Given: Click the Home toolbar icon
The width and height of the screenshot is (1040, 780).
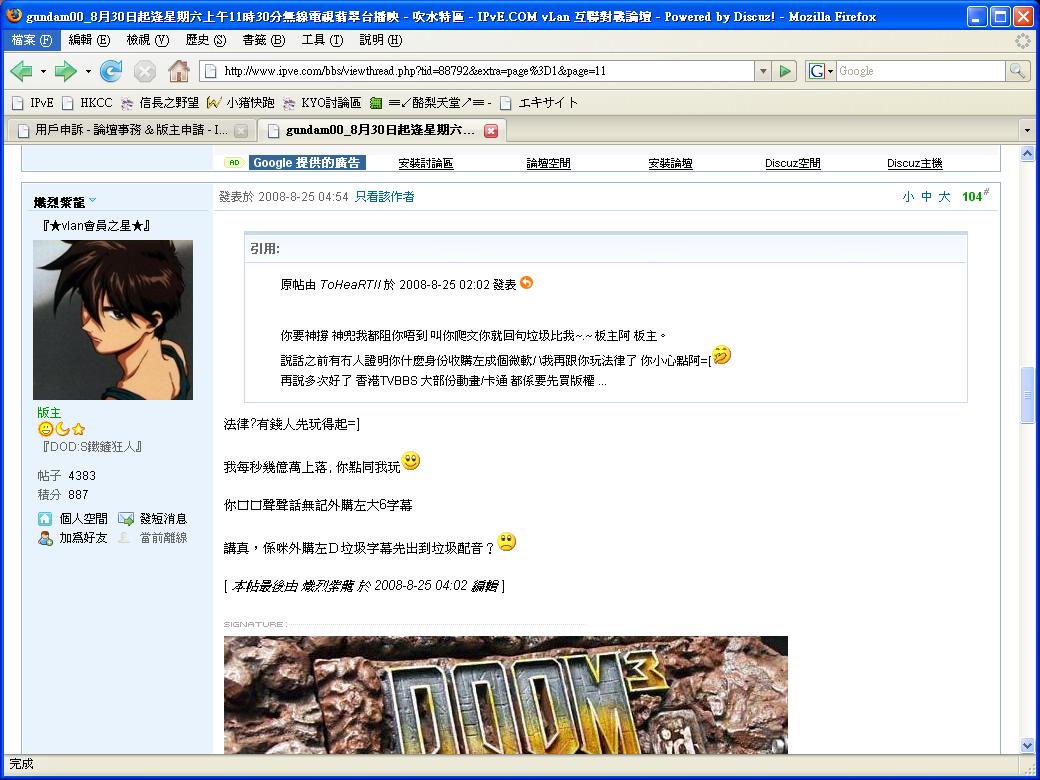Looking at the screenshot, I should pos(179,71).
